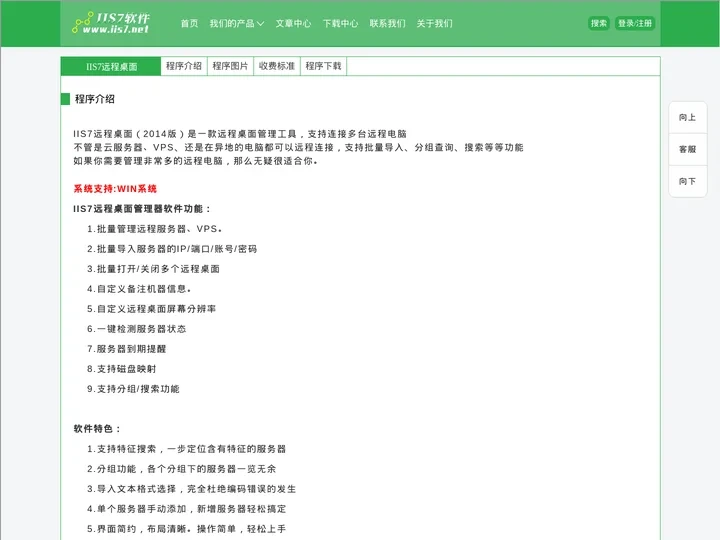Click intro line mentioning 云服务器、VPS
720x540 pixels.
(x=298, y=147)
